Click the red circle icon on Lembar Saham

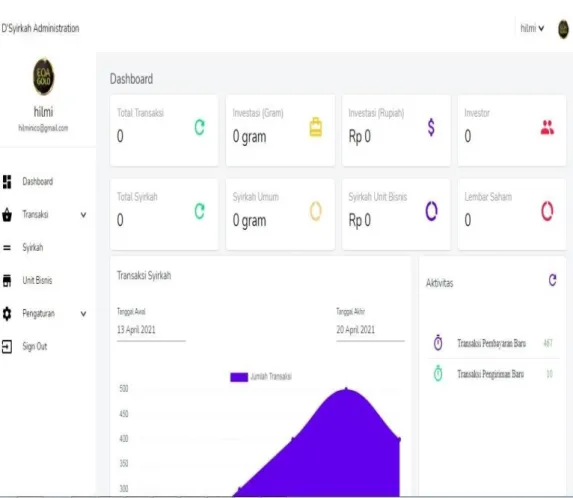click(x=547, y=211)
